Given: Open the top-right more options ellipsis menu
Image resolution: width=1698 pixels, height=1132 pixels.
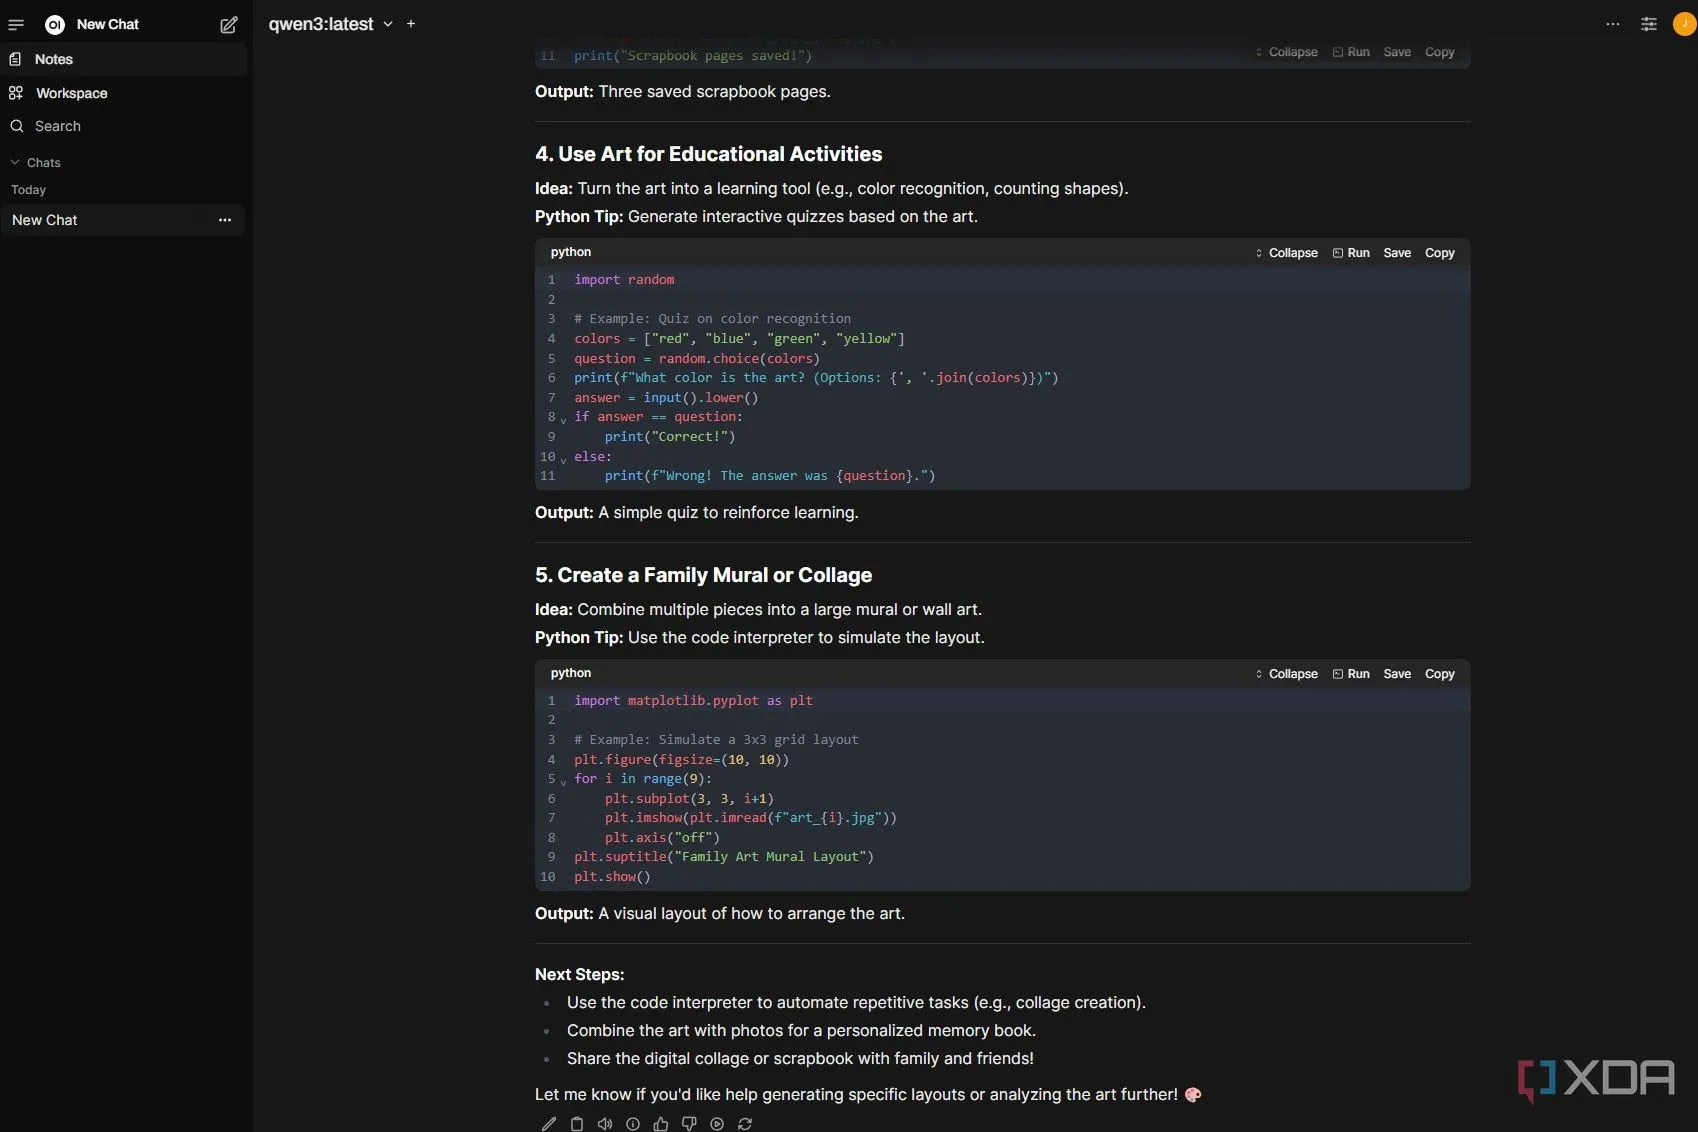Looking at the screenshot, I should tap(1613, 24).
